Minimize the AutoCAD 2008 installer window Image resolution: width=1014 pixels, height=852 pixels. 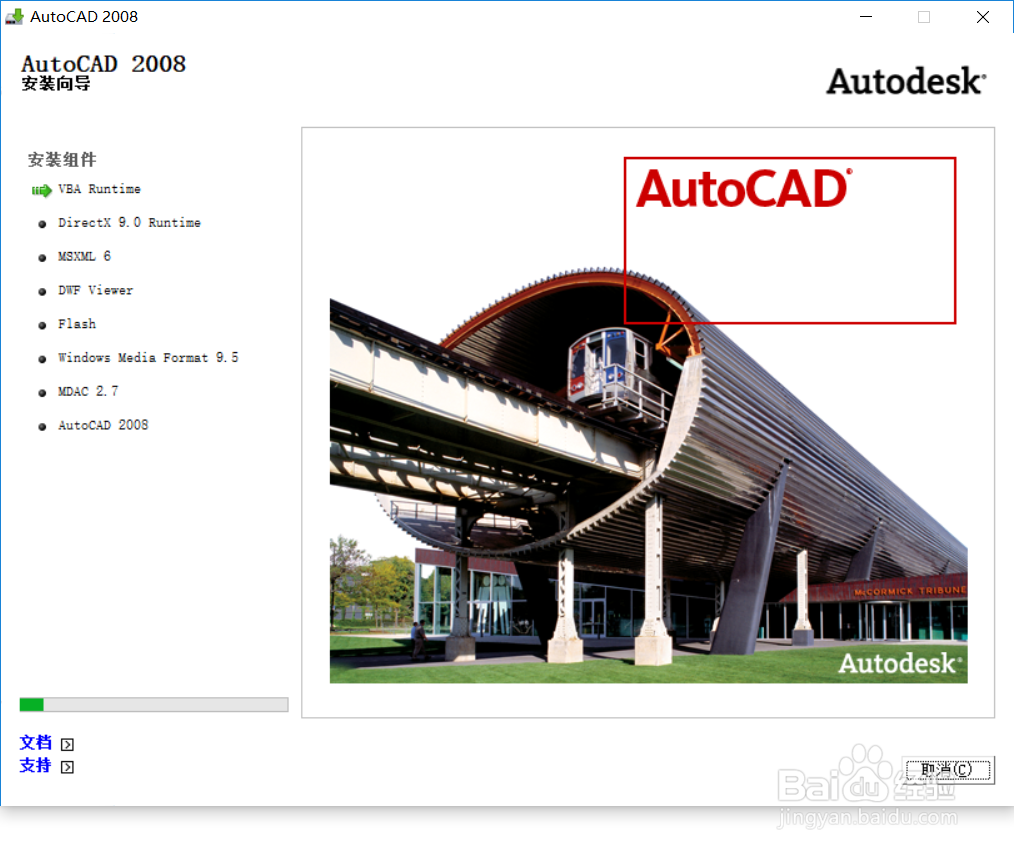point(866,17)
